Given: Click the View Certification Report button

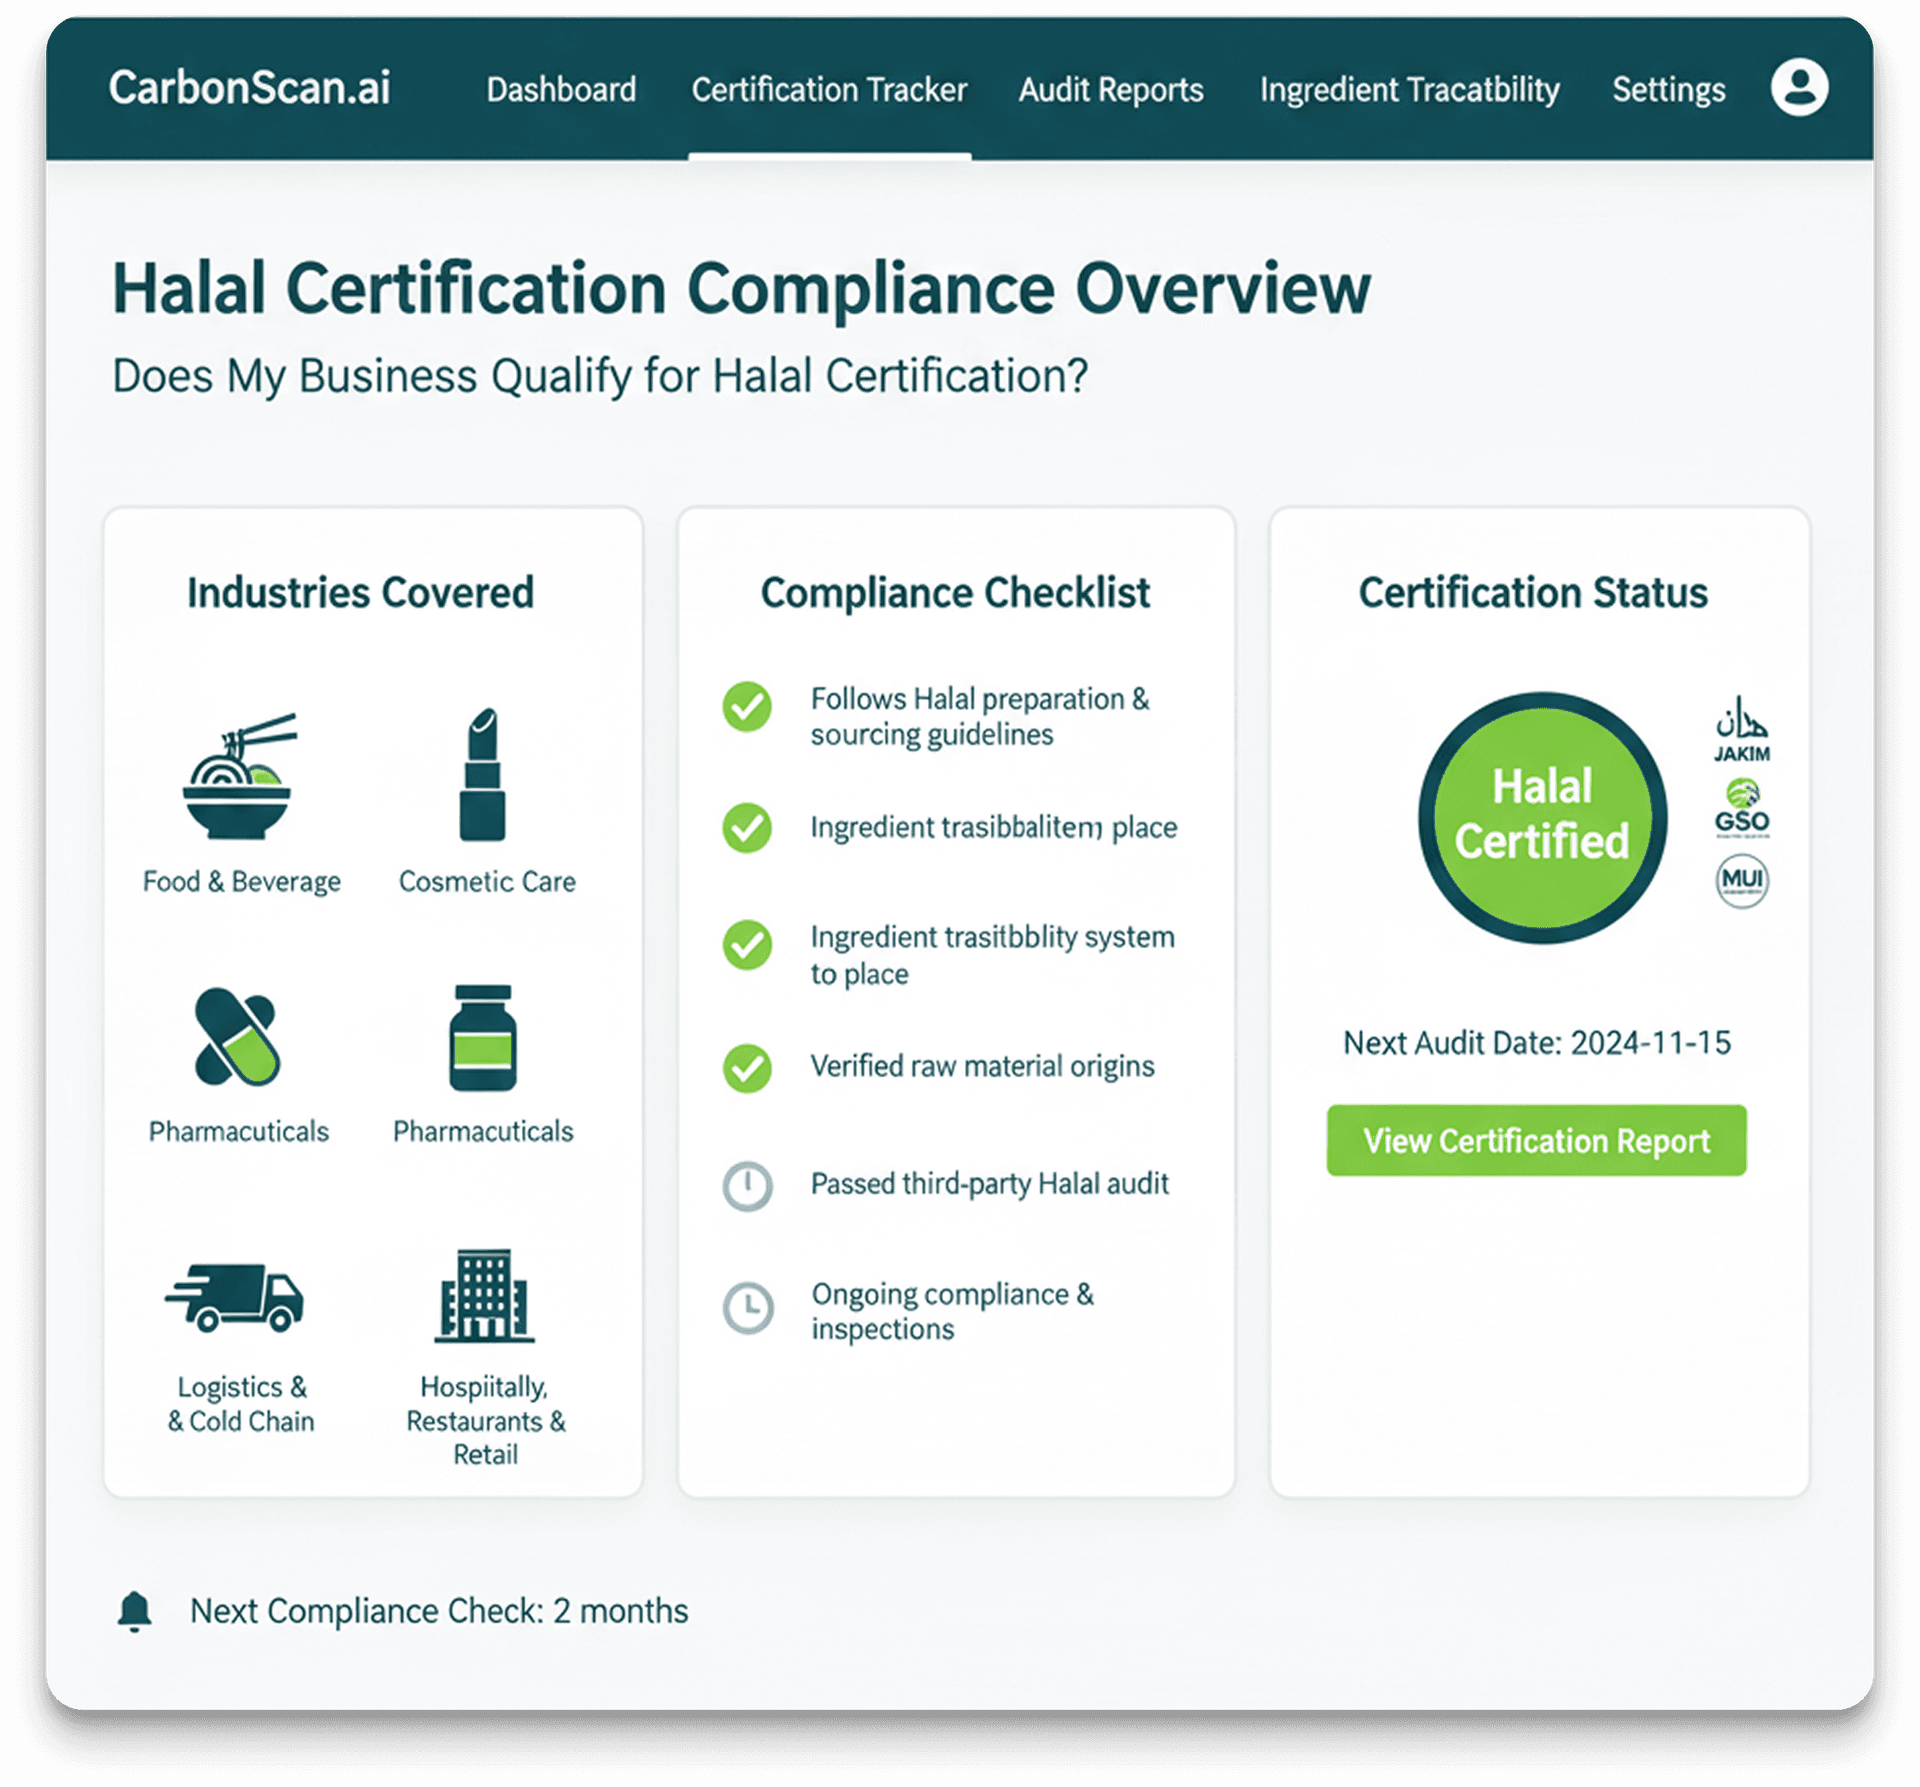Looking at the screenshot, I should click(x=1535, y=1140).
